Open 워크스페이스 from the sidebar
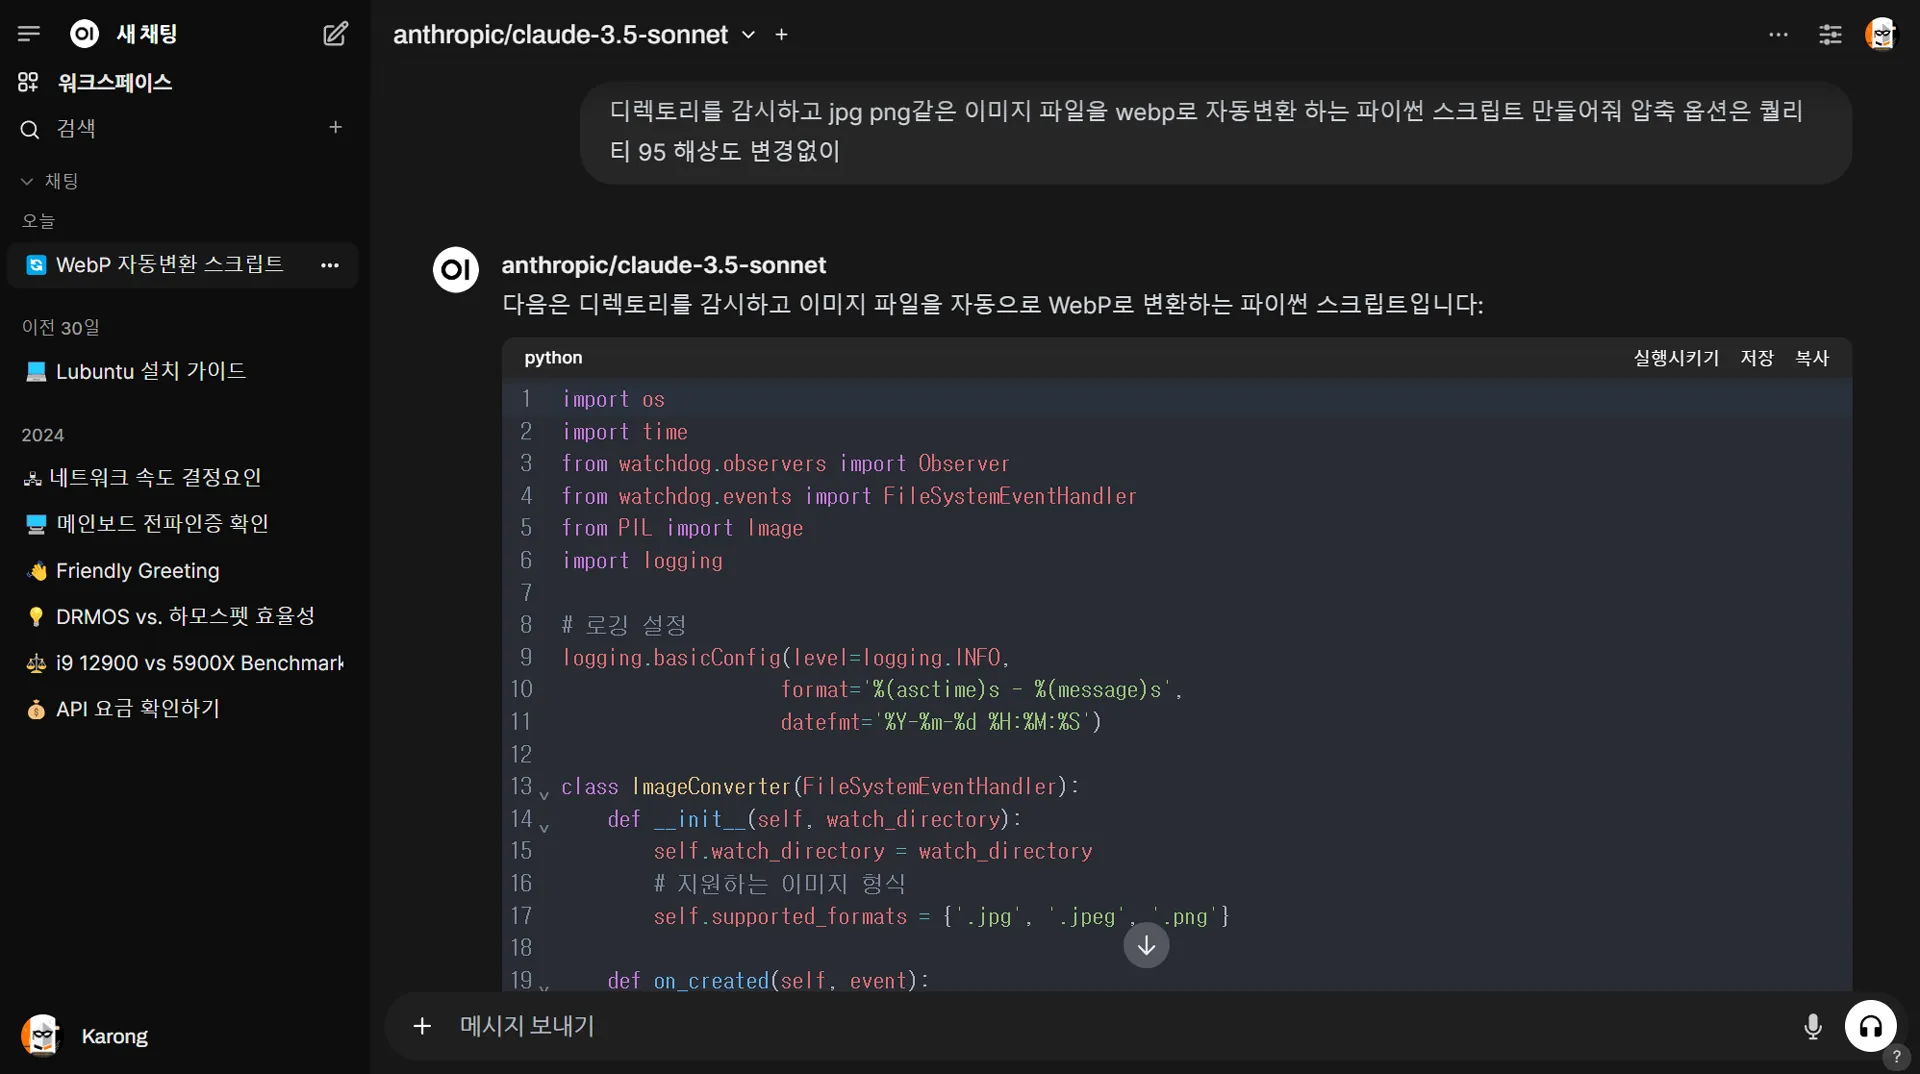The image size is (1920, 1074). pos(114,82)
